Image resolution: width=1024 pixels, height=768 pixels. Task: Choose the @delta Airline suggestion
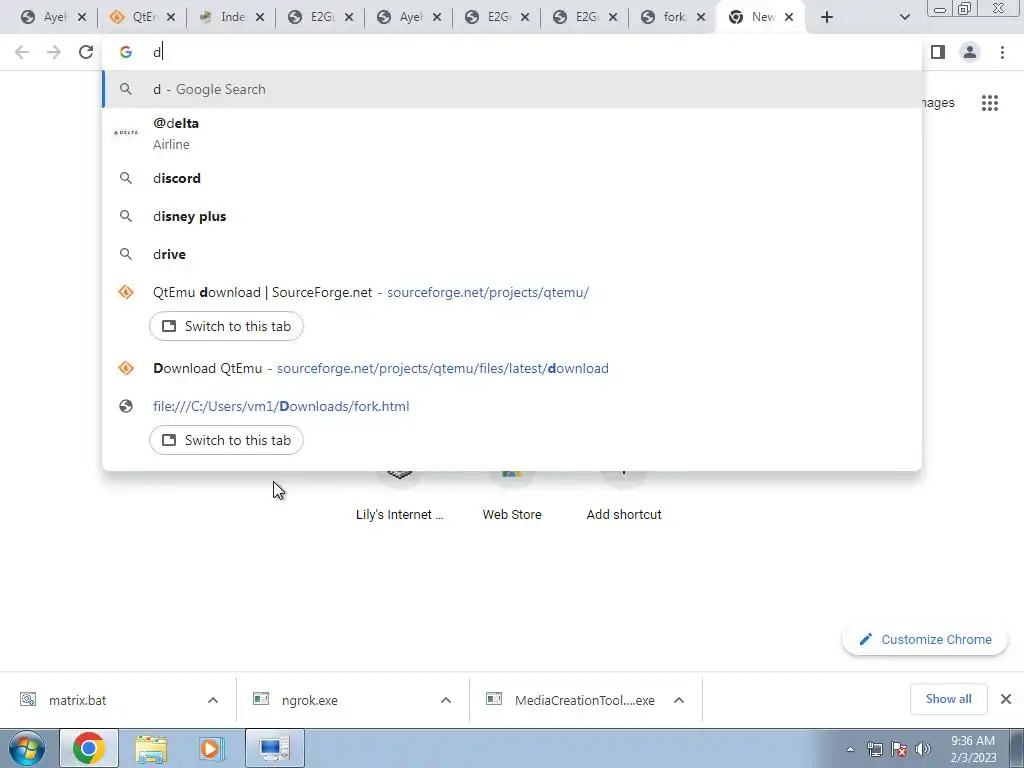(x=512, y=133)
